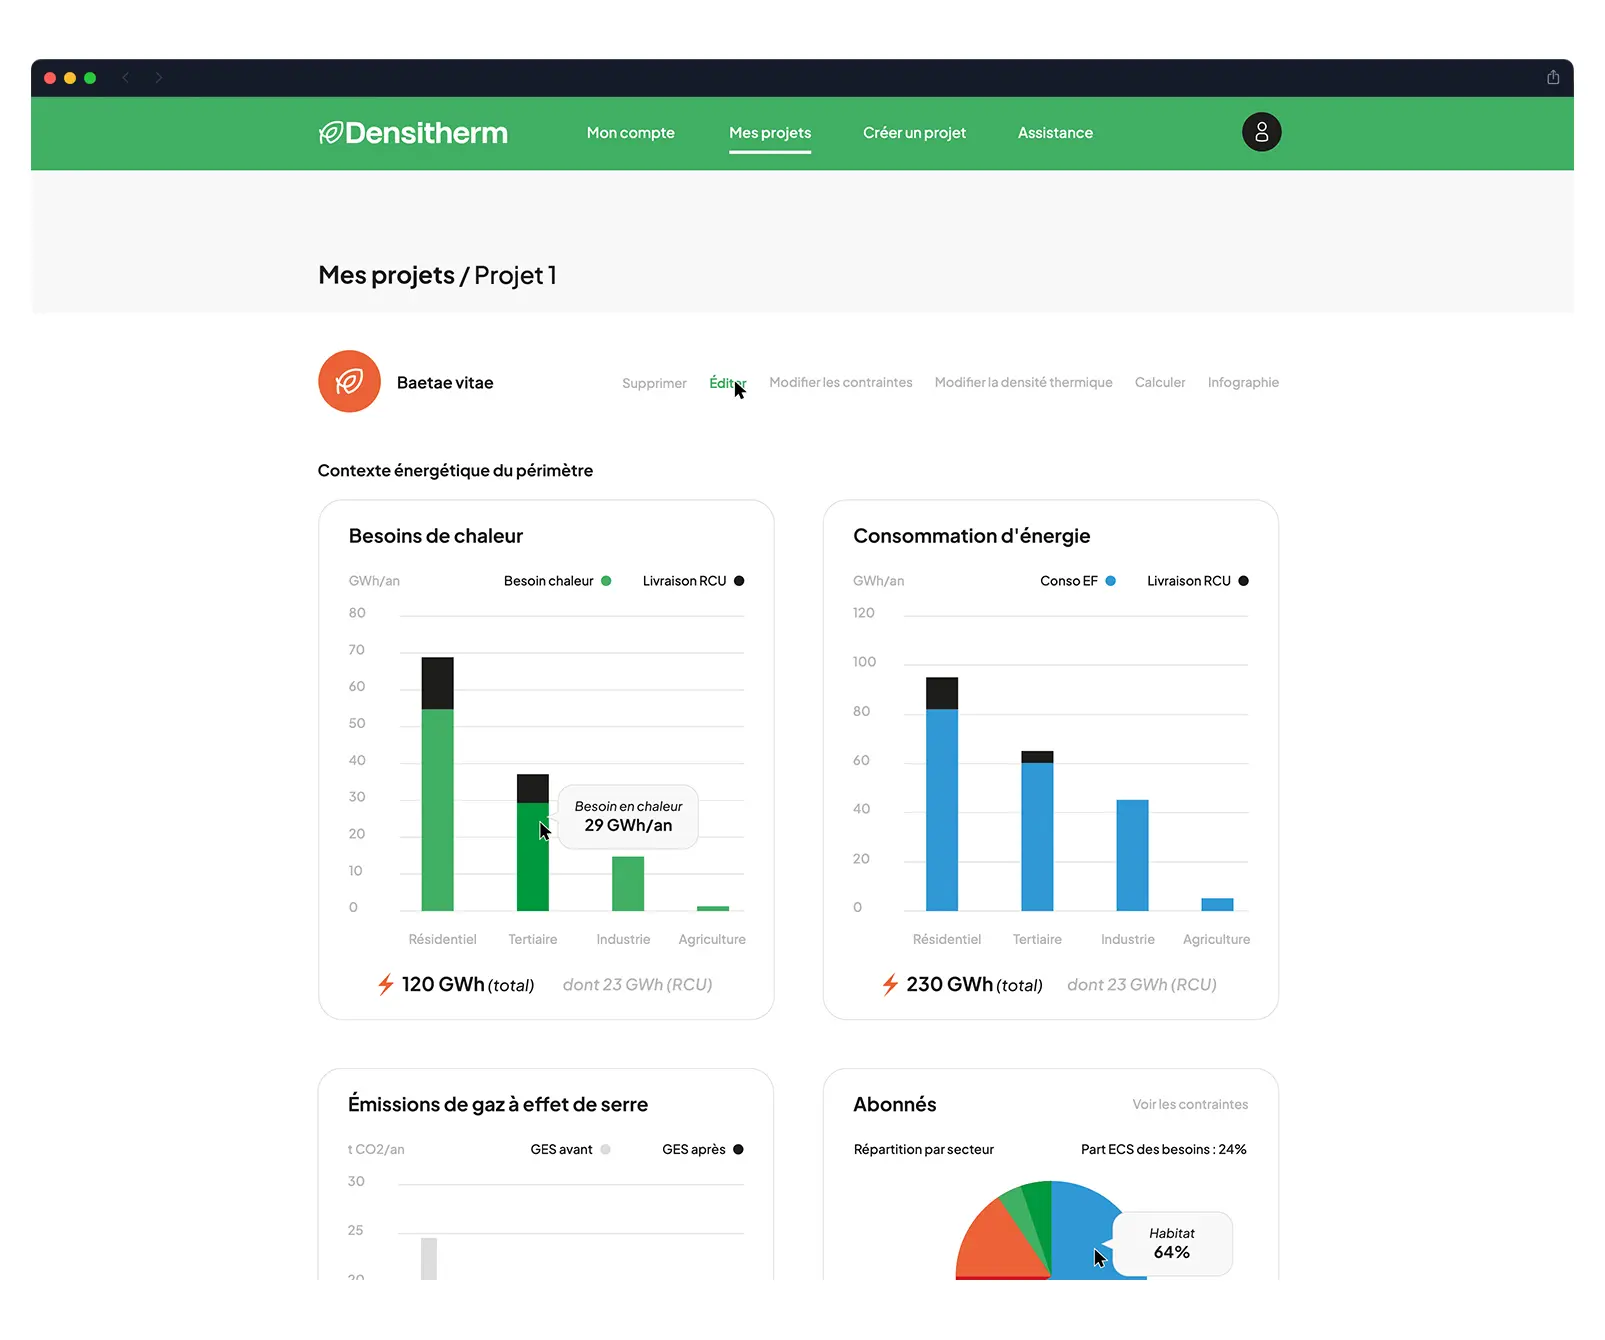Viewport: 1605px width, 1340px height.
Task: Toggle the GES avant legend
Action: tap(570, 1149)
